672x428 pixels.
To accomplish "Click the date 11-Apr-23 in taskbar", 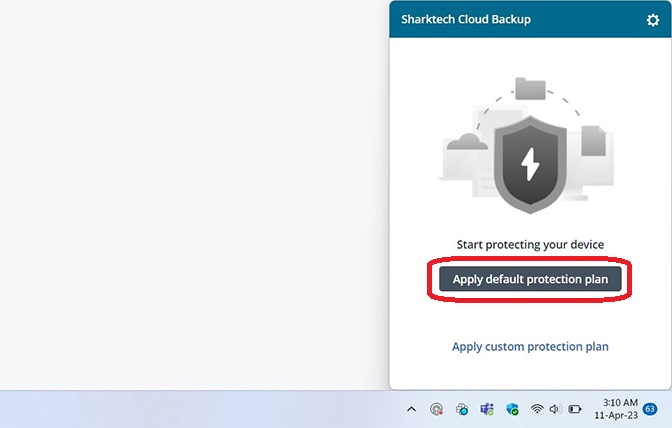I will (x=616, y=415).
